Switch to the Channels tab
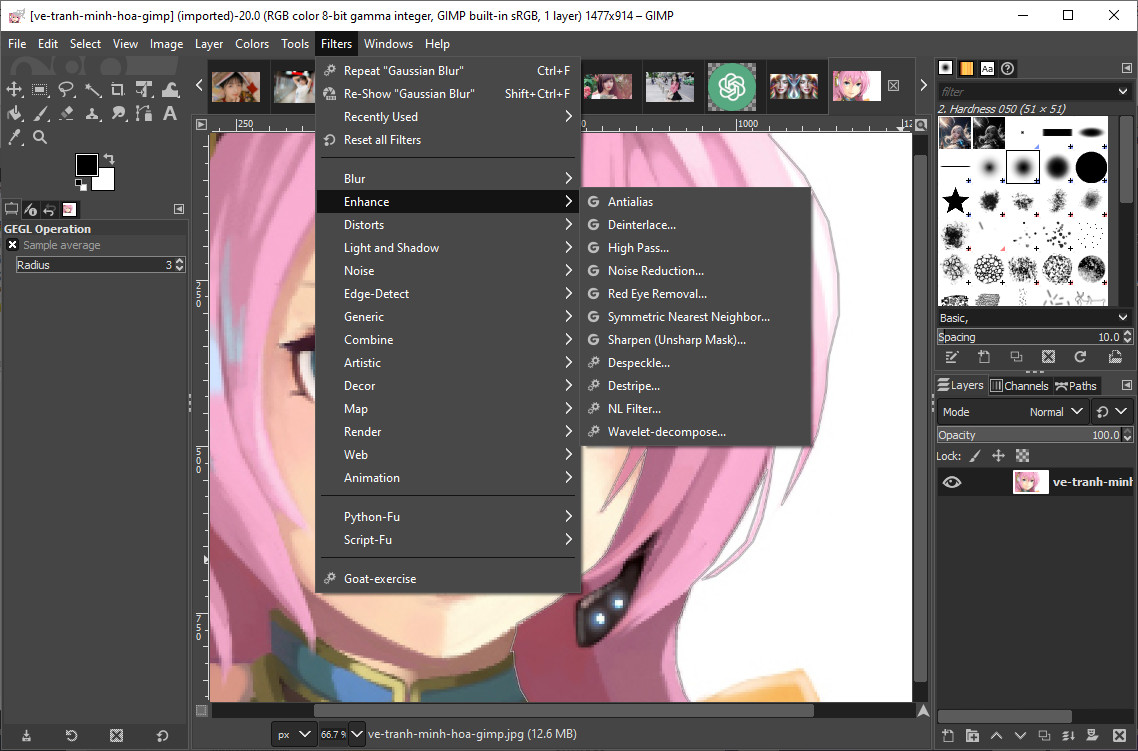 (1019, 385)
